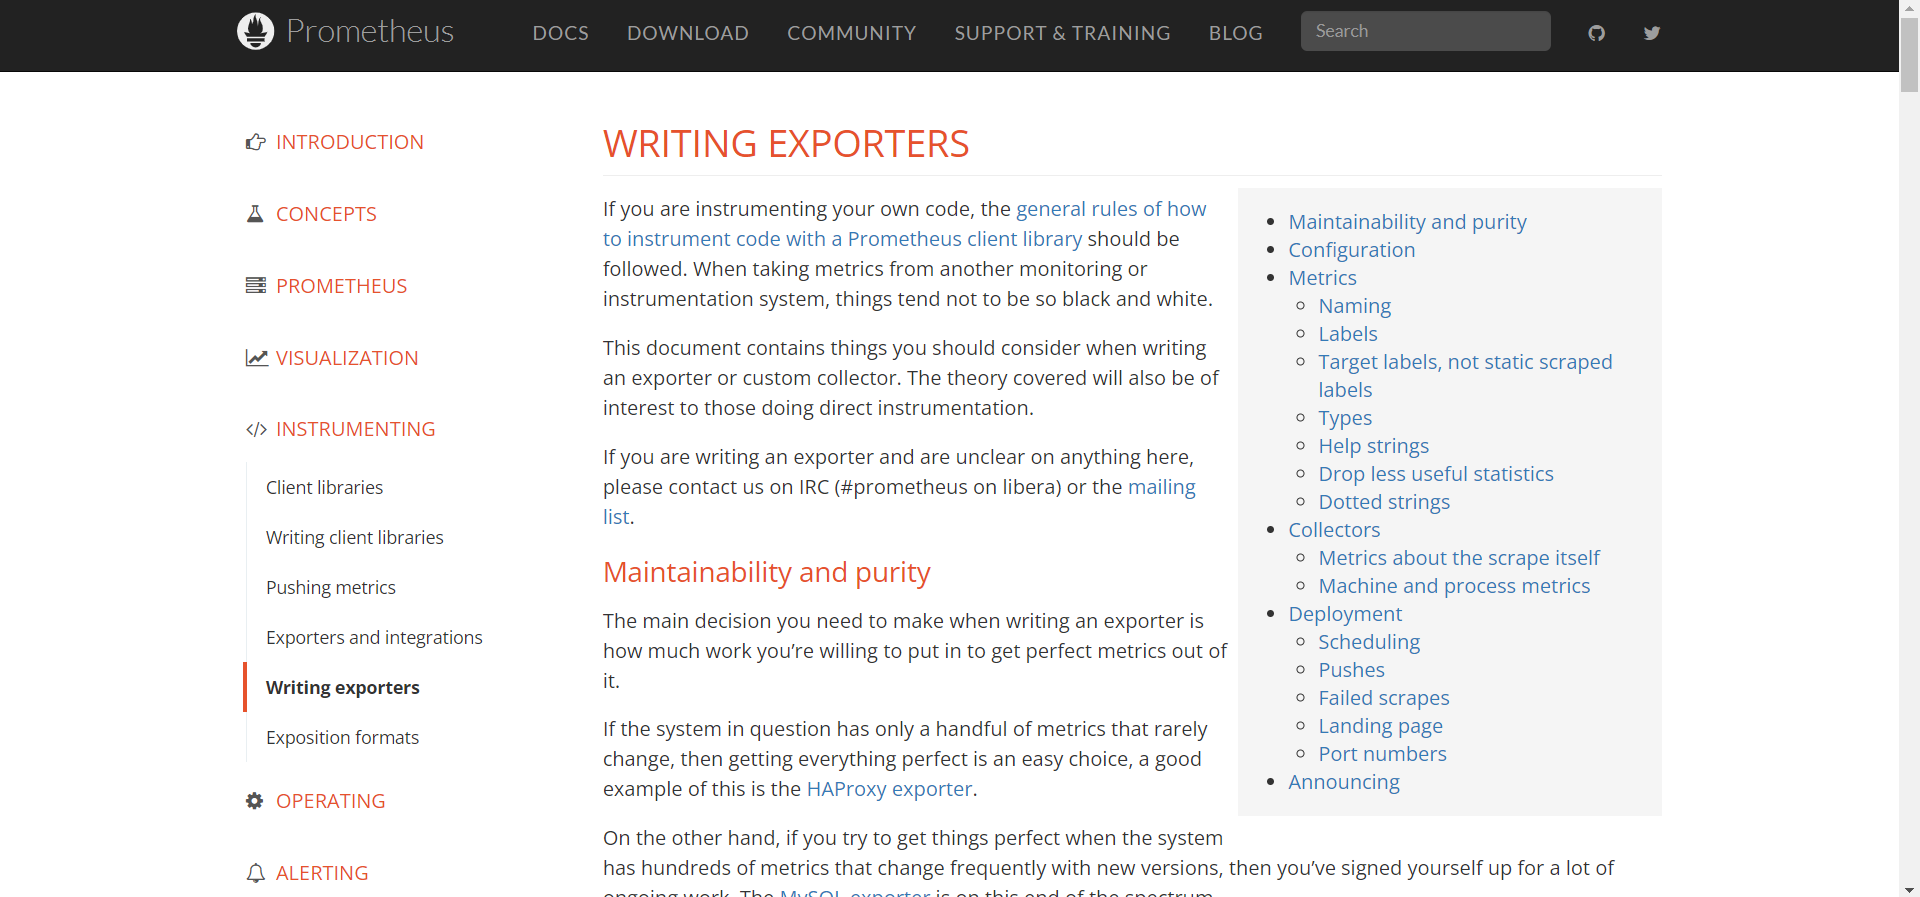Expand the VISUALIZATION sidebar section
The image size is (1920, 897).
click(347, 358)
